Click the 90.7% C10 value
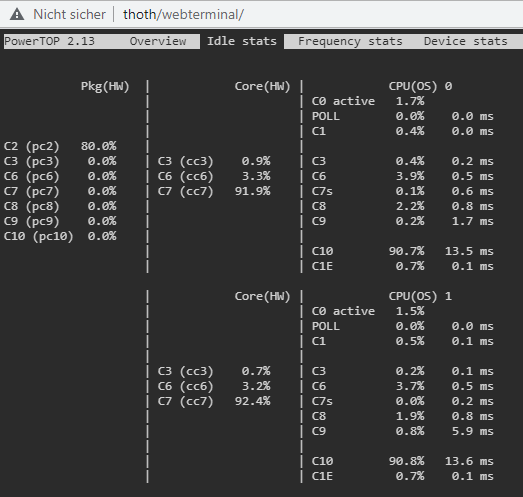The width and height of the screenshot is (523, 497). 407,251
